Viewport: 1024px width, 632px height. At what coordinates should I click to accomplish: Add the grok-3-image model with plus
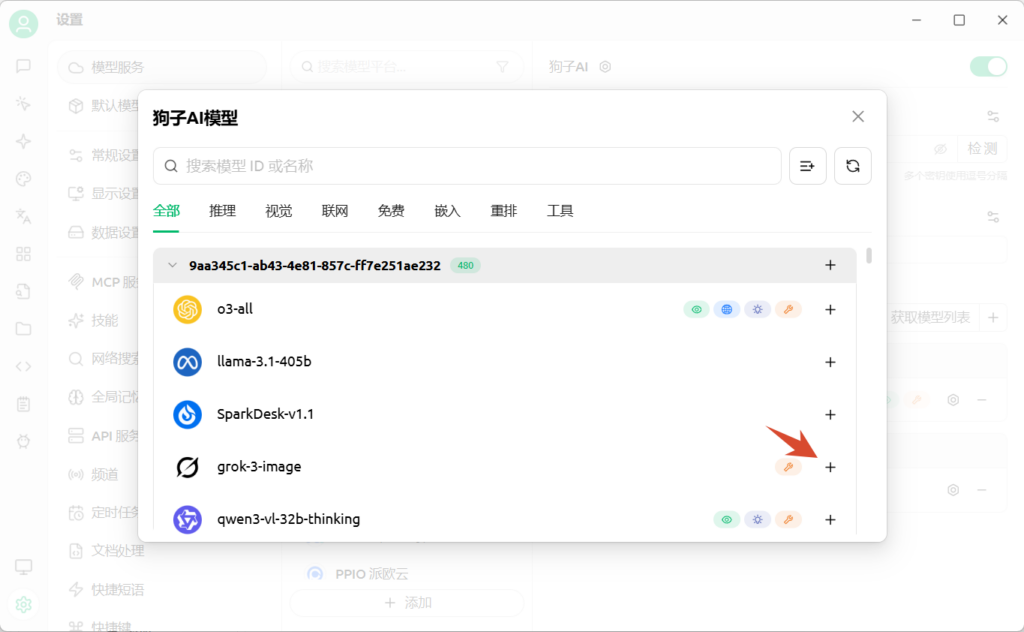point(830,467)
